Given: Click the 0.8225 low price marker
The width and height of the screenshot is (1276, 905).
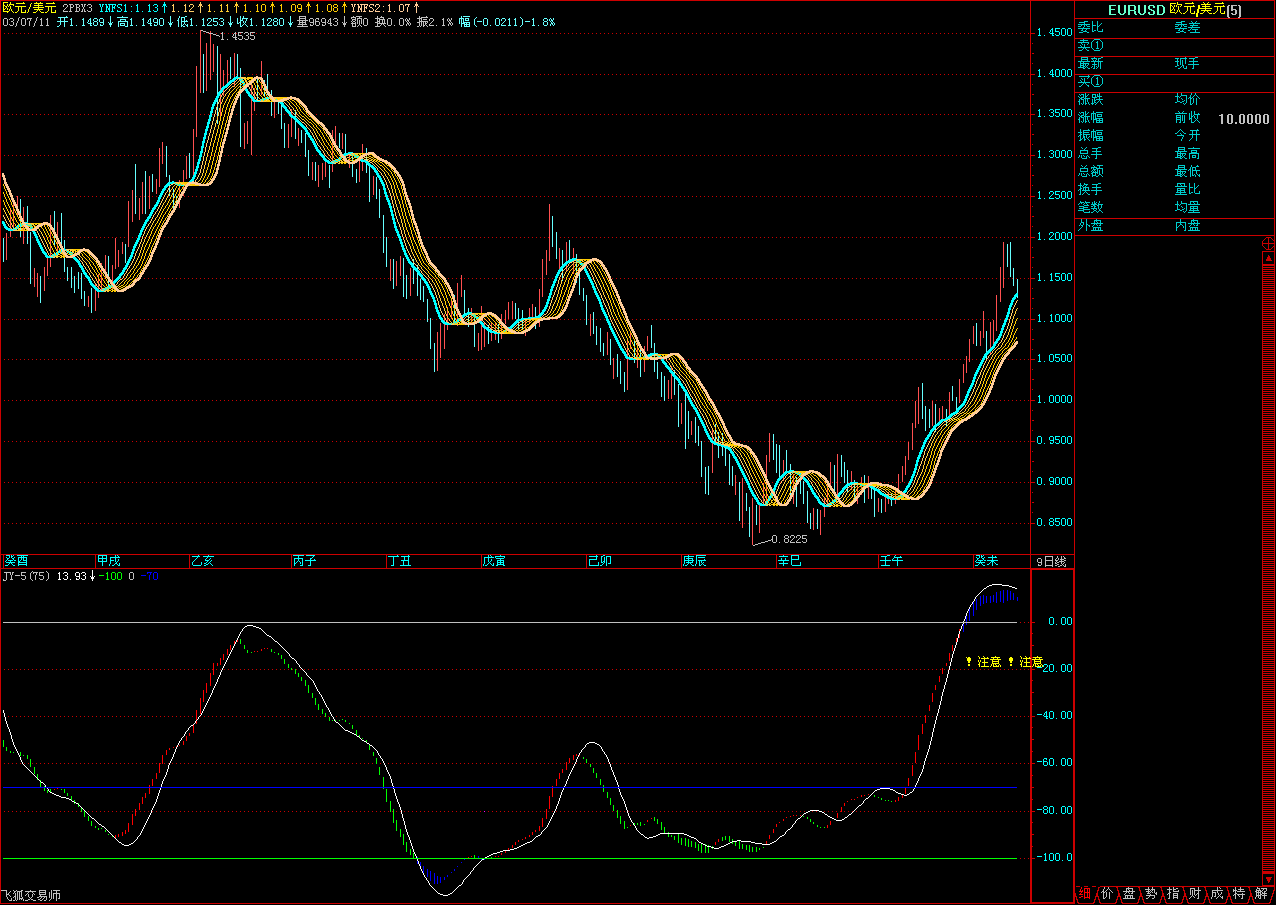Looking at the screenshot, I should click(x=791, y=538).
